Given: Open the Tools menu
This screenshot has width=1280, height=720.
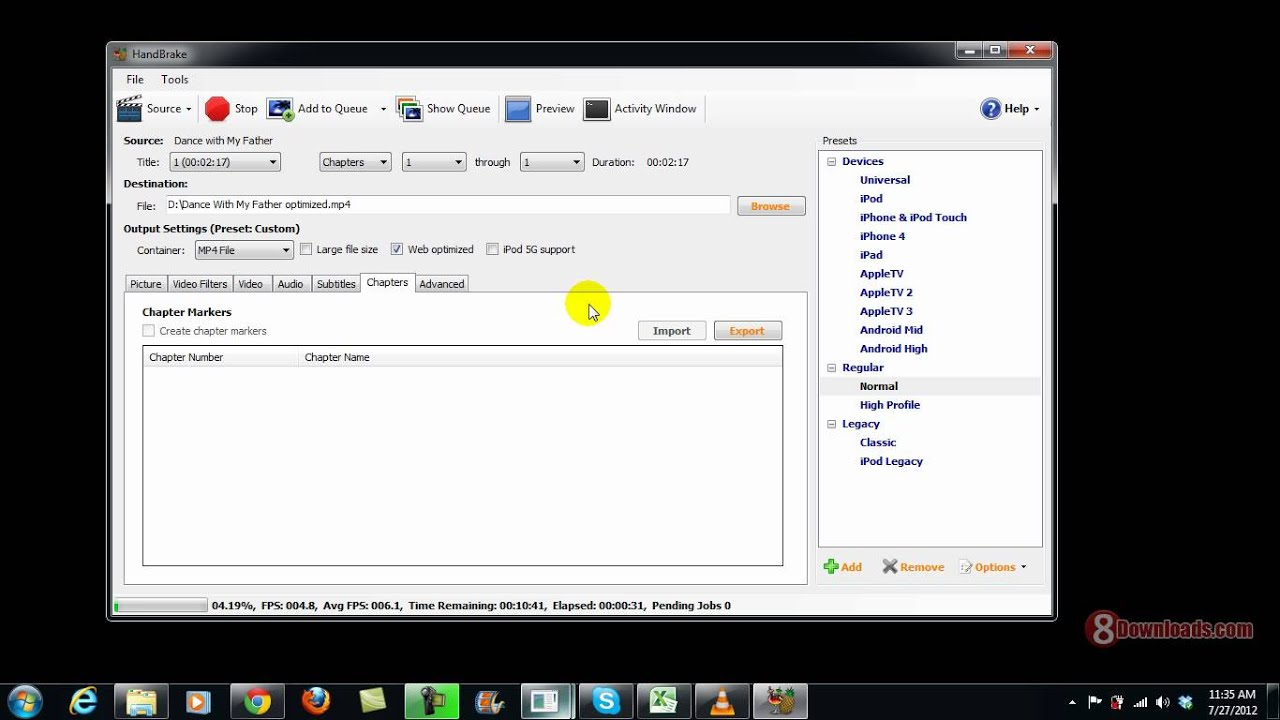Looking at the screenshot, I should [175, 79].
